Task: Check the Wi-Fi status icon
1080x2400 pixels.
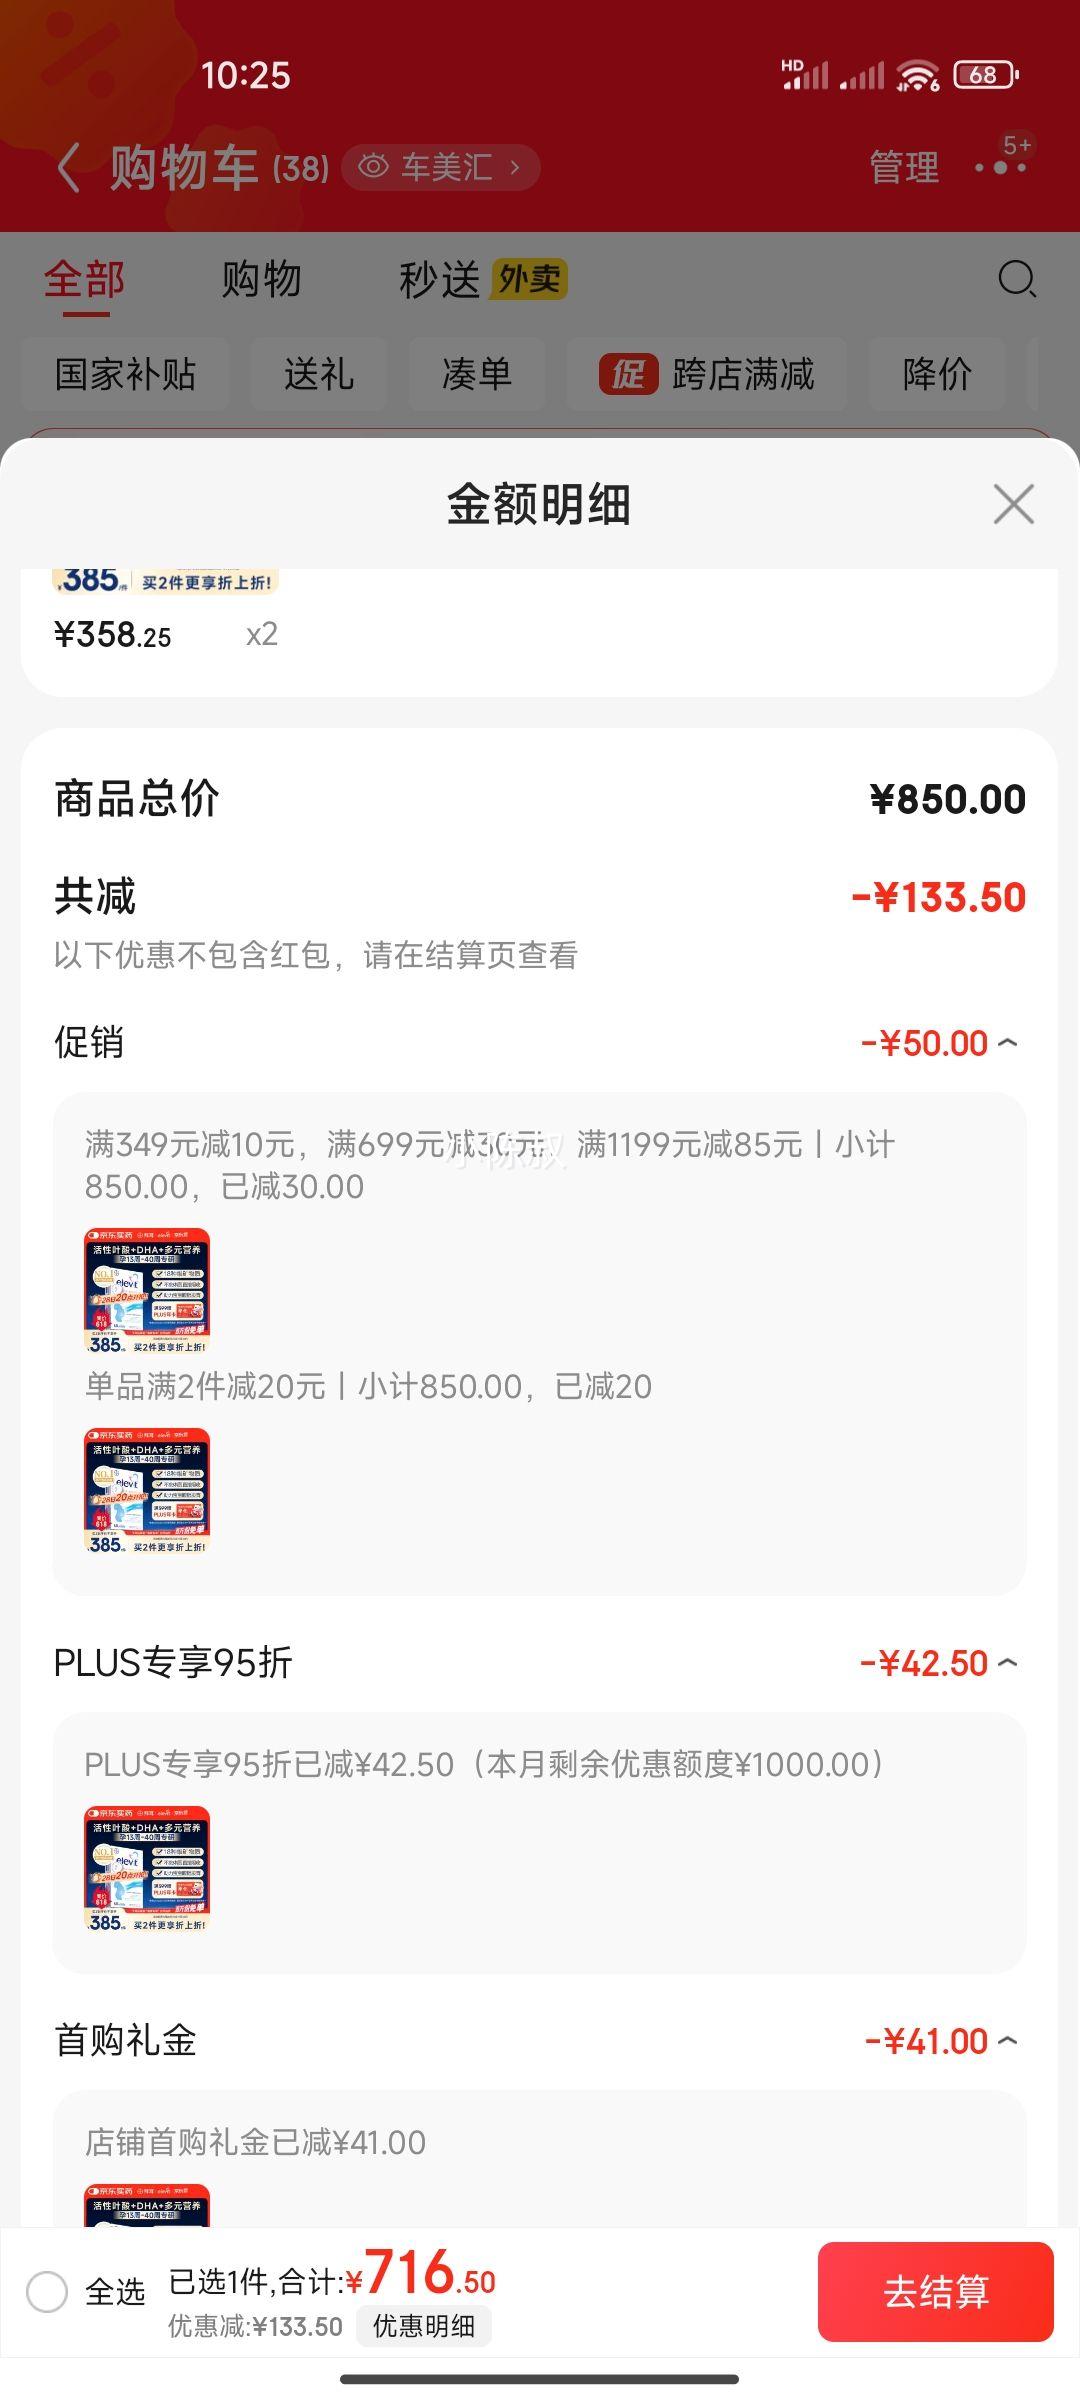Action: click(x=917, y=75)
